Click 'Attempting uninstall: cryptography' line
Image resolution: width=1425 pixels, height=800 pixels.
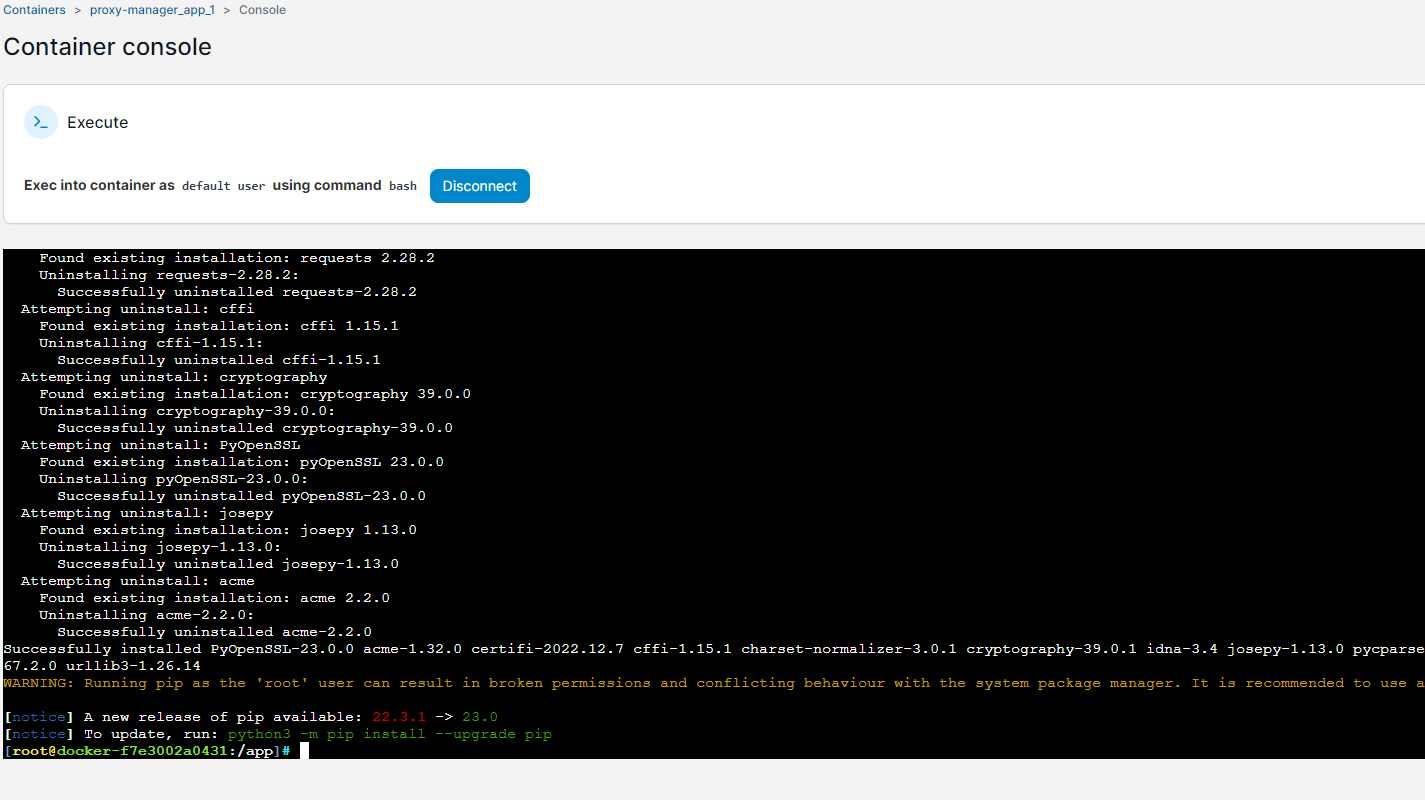pyautogui.click(x=174, y=377)
